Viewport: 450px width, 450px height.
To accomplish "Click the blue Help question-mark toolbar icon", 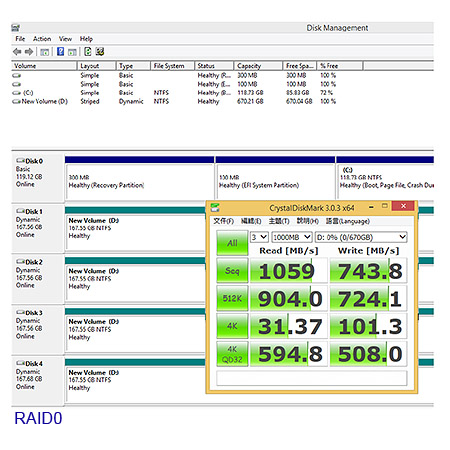I will (x=60, y=51).
